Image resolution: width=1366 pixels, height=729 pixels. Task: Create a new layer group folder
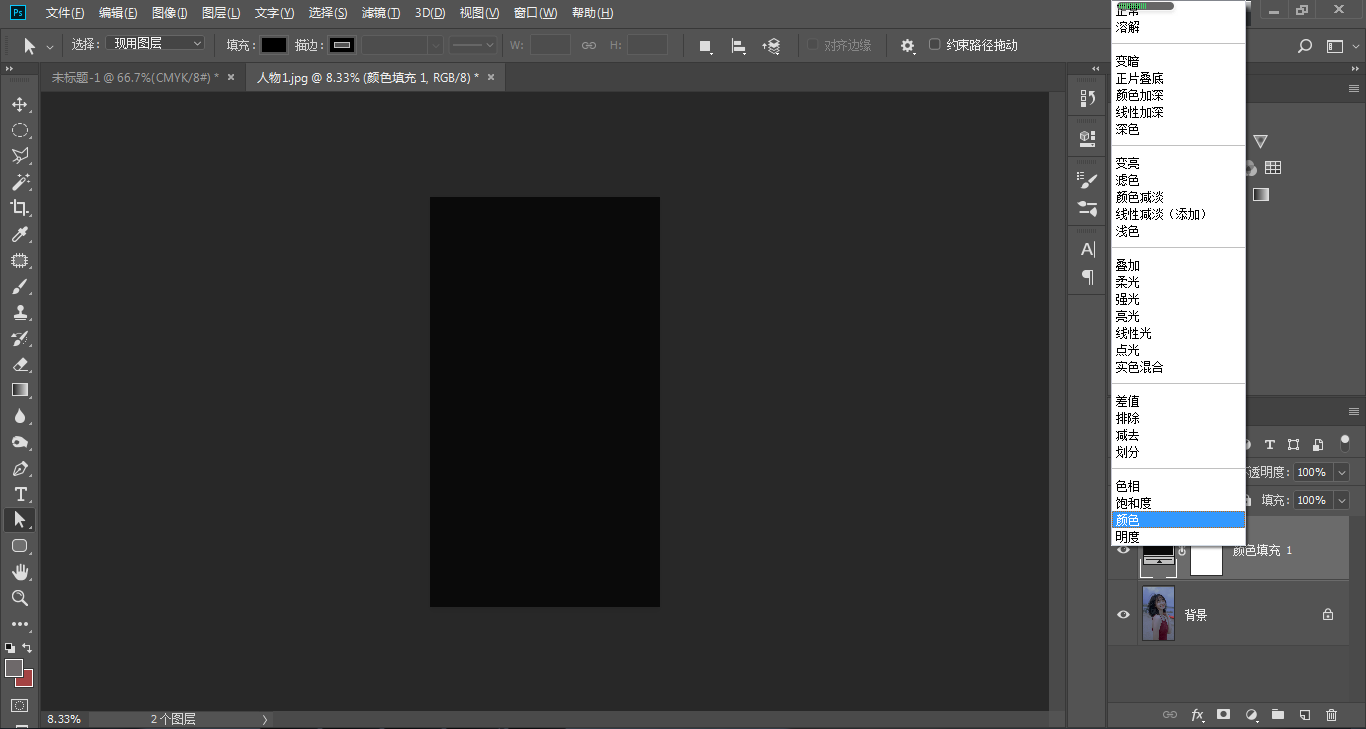tap(1277, 715)
